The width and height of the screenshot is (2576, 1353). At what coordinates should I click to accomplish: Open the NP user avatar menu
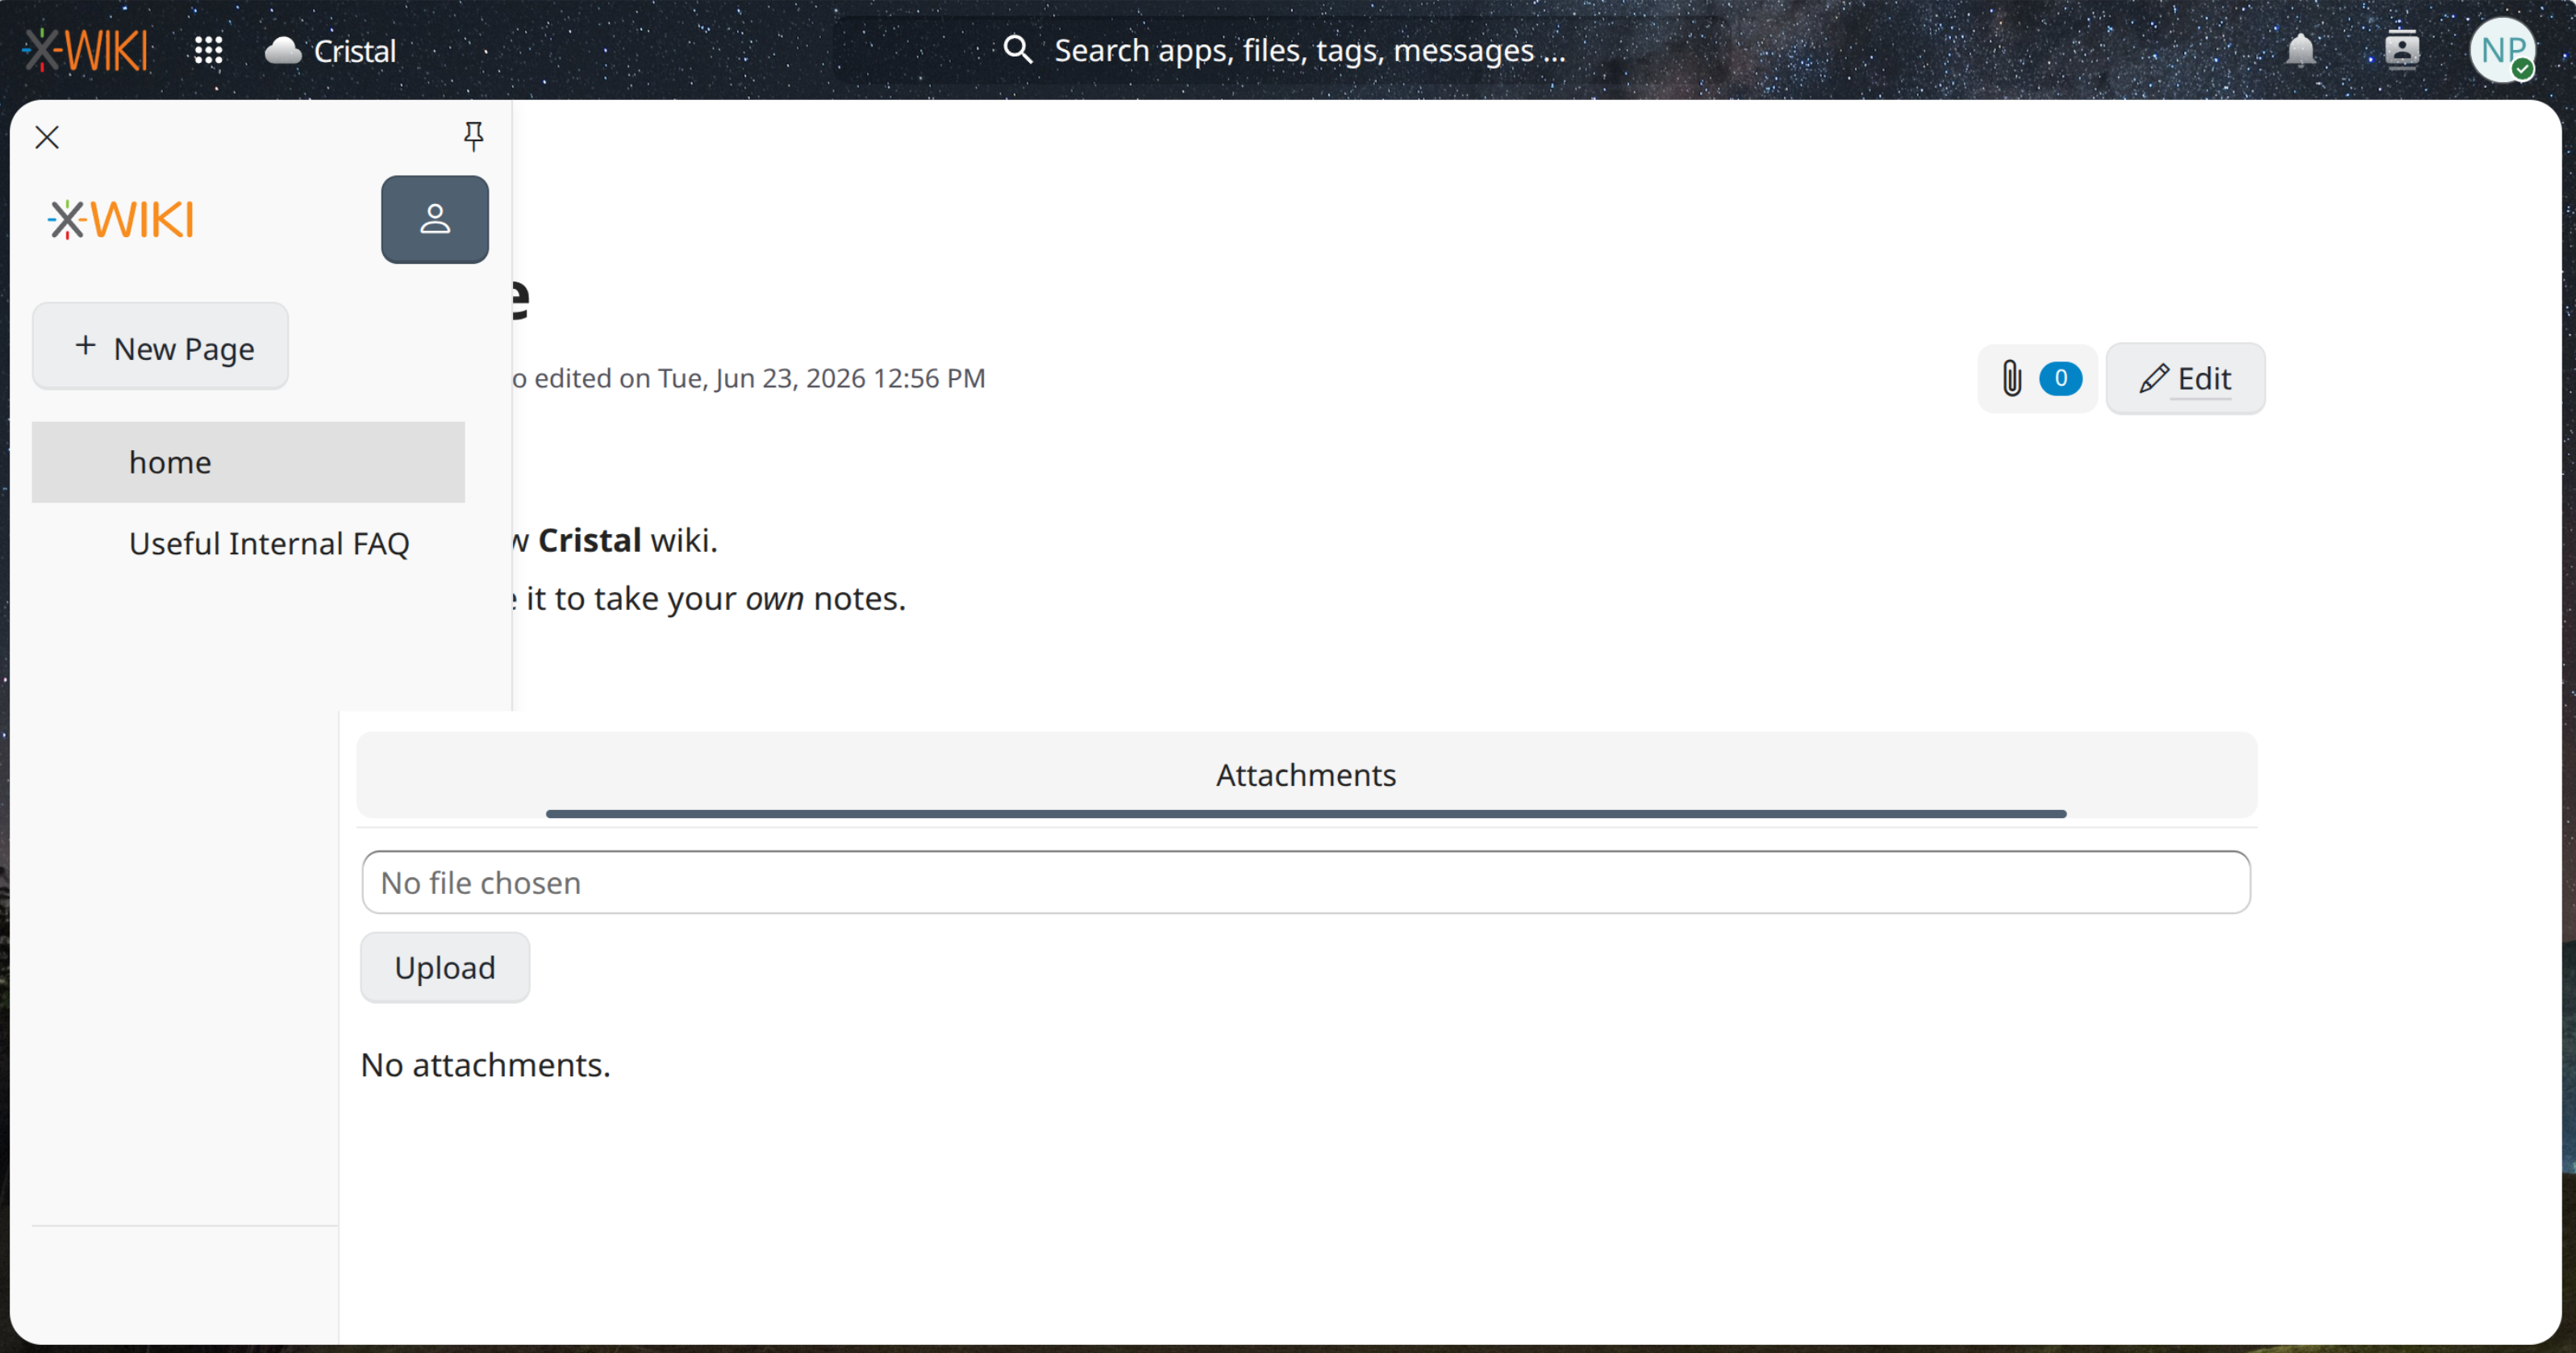[2502, 50]
